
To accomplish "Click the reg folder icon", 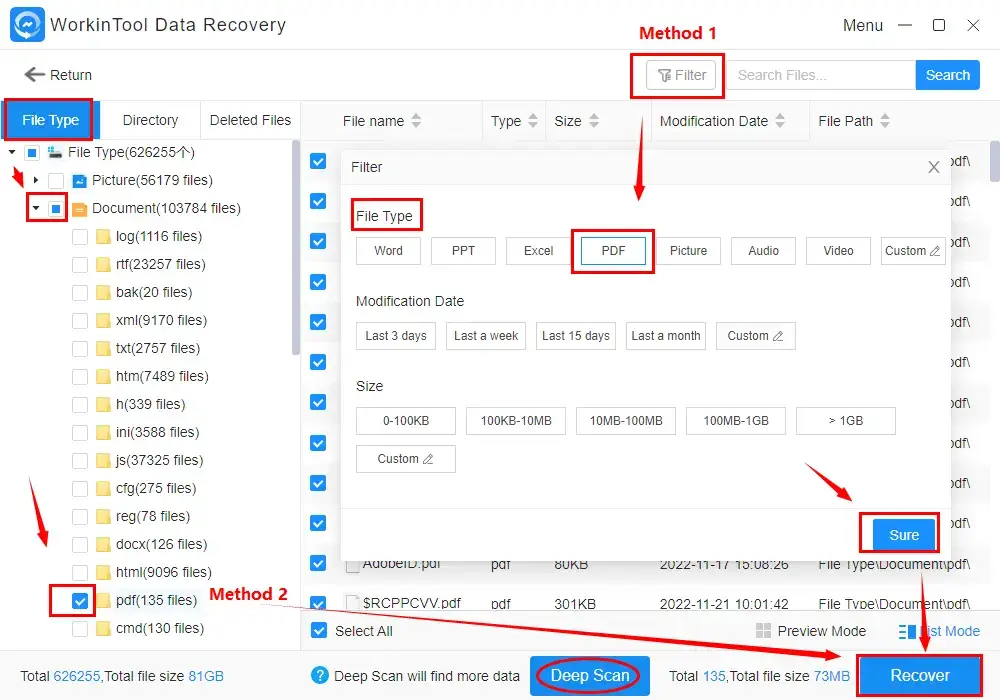I will pyautogui.click(x=103, y=516).
